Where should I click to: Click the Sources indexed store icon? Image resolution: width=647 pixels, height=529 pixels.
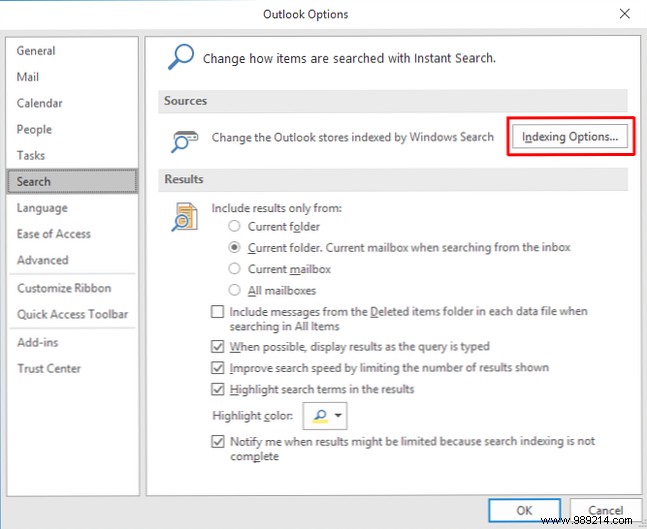click(x=184, y=142)
